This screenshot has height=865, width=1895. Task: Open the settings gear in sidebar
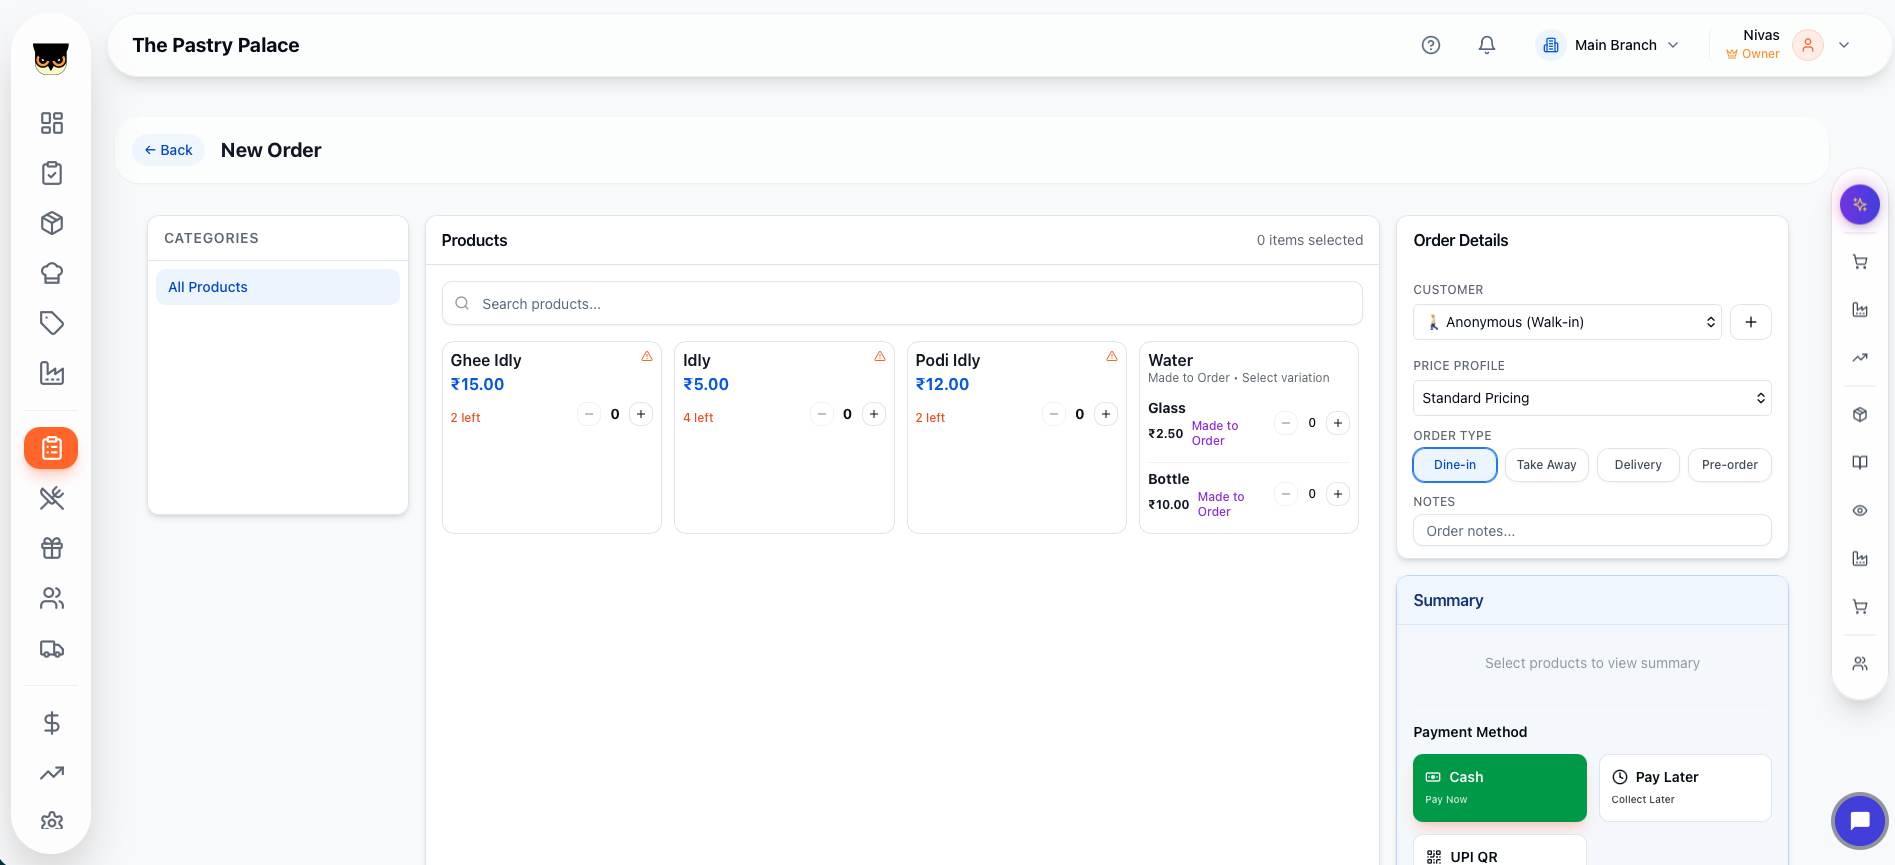[52, 821]
